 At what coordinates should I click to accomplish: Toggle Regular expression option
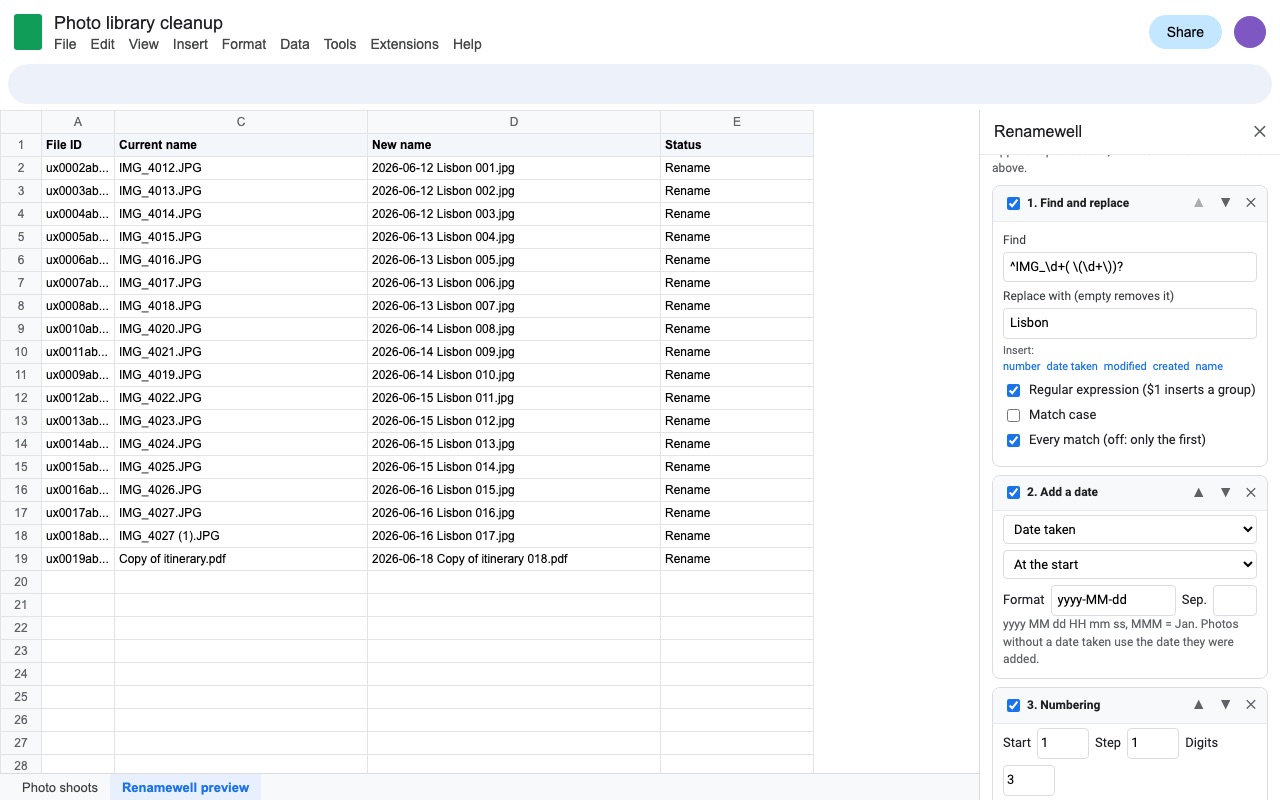click(1013, 390)
